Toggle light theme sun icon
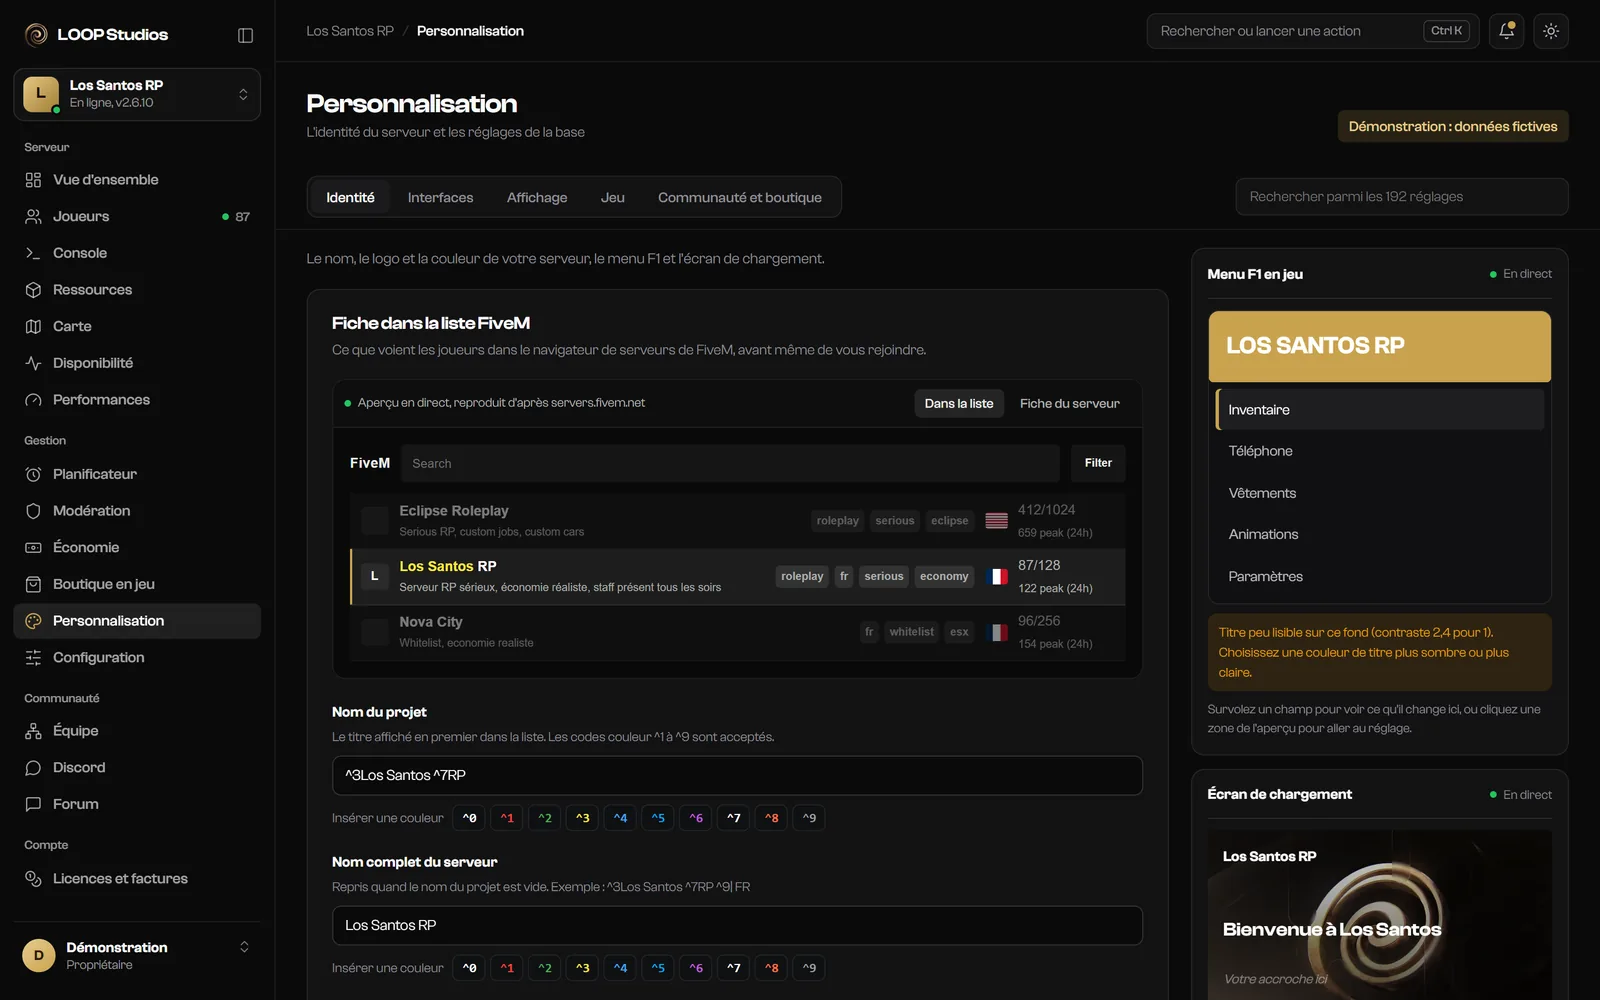This screenshot has height=1000, width=1600. [1551, 31]
